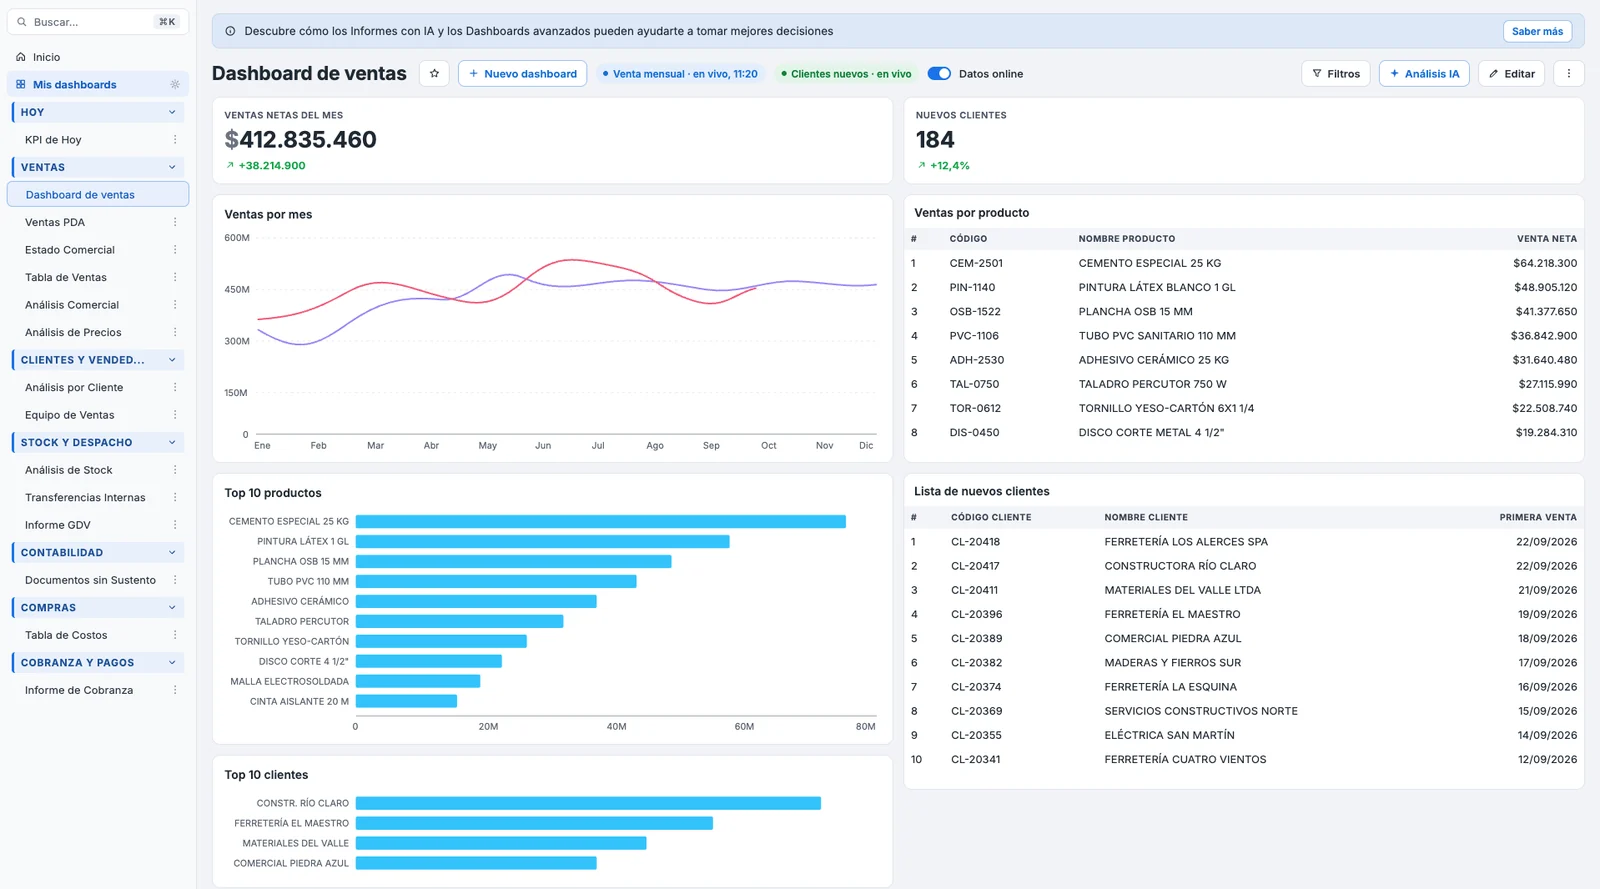
Task: Open the three-dot menu beside Editar
Action: tap(1568, 73)
